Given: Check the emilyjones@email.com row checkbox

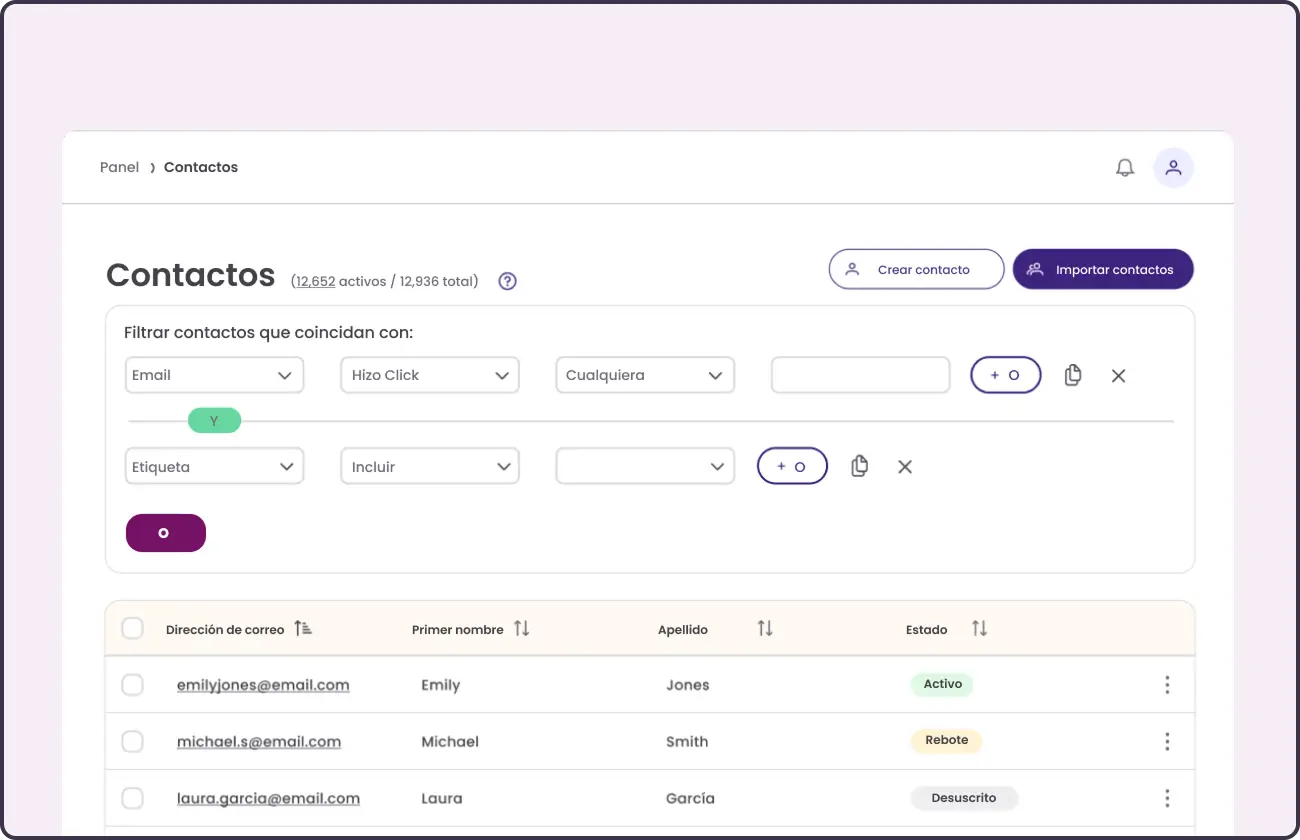Looking at the screenshot, I should (x=132, y=685).
